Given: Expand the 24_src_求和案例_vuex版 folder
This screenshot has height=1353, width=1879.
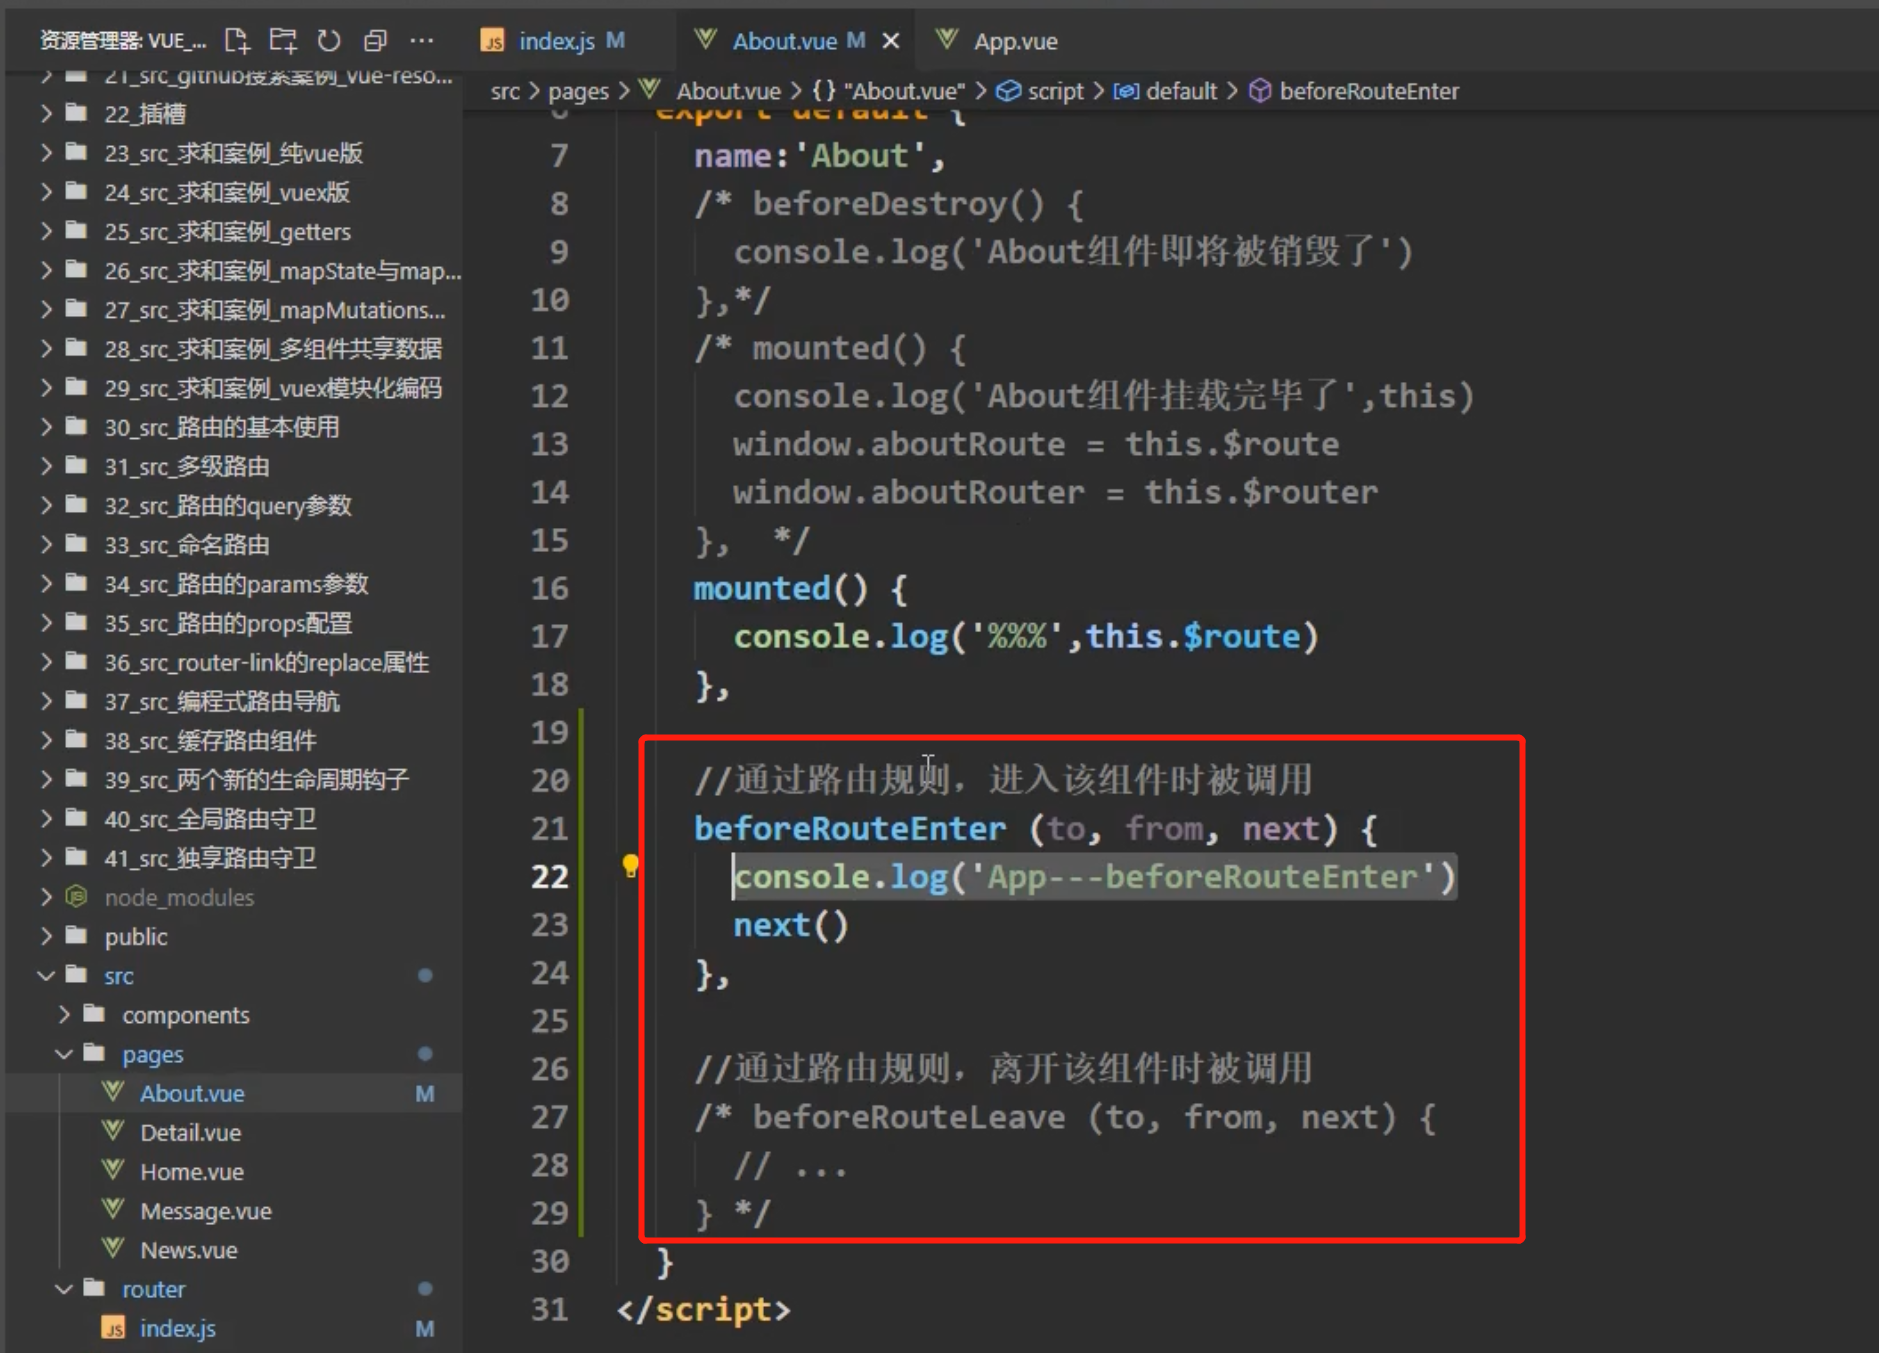Looking at the screenshot, I should point(46,192).
